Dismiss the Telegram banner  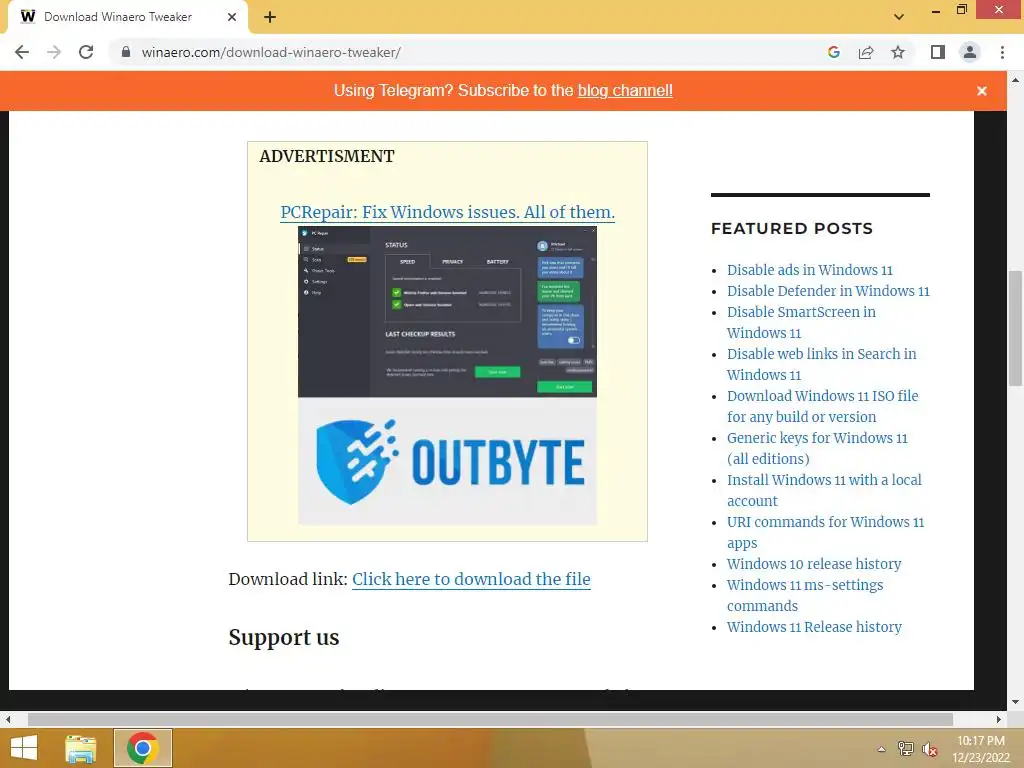coord(982,91)
